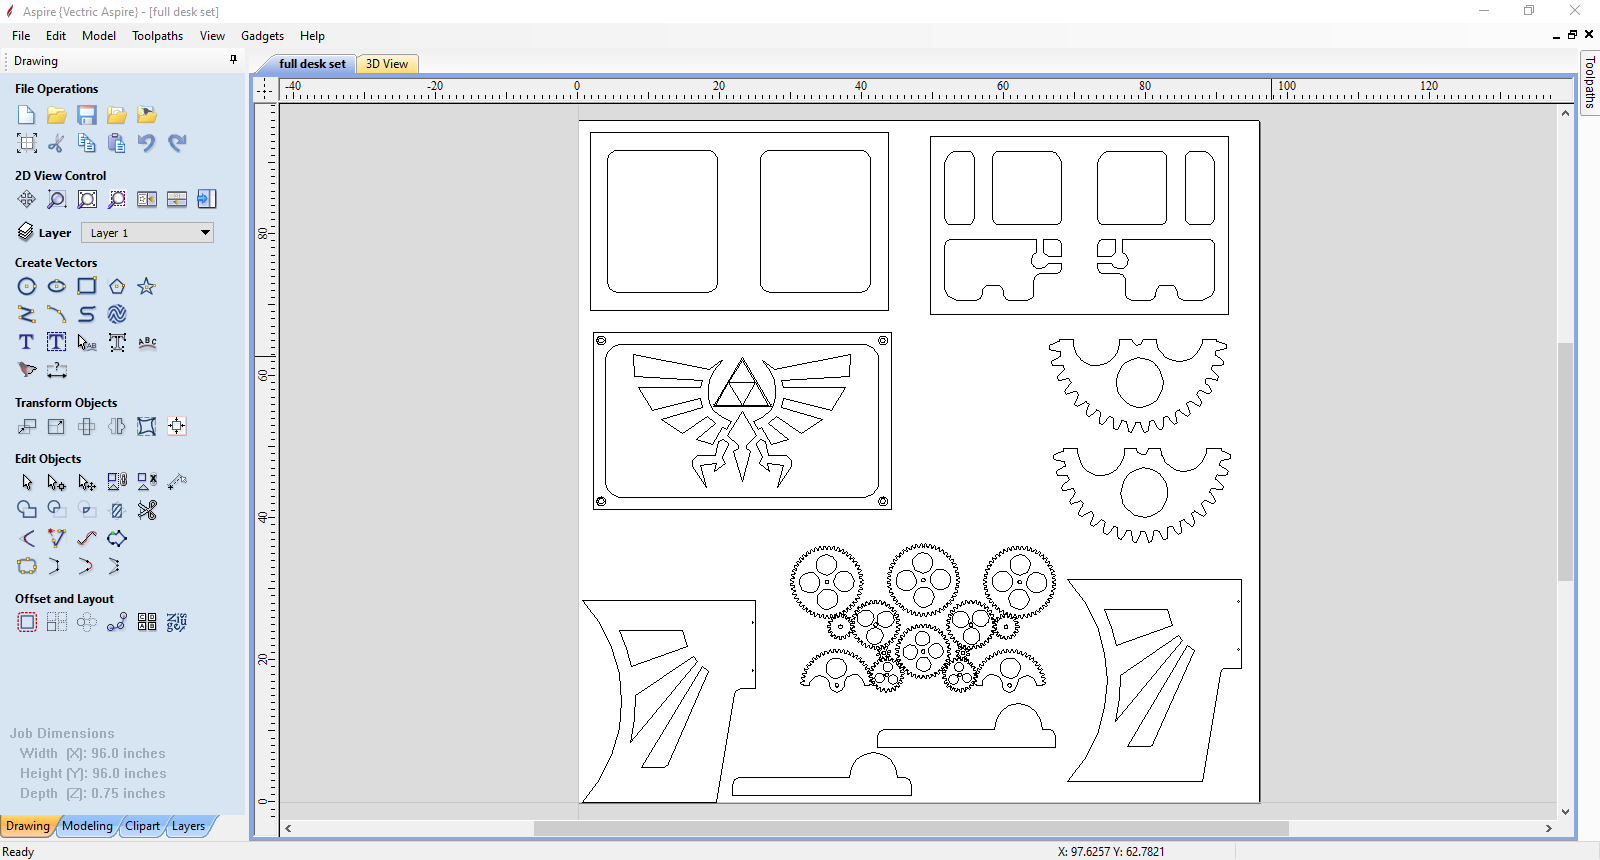Undo the last action
Image resolution: width=1600 pixels, height=860 pixels.
coord(147,143)
